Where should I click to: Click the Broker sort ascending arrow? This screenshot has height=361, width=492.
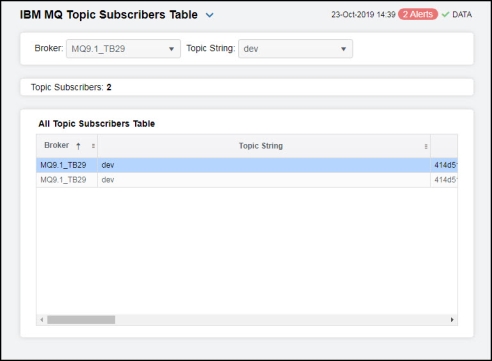[78, 146]
